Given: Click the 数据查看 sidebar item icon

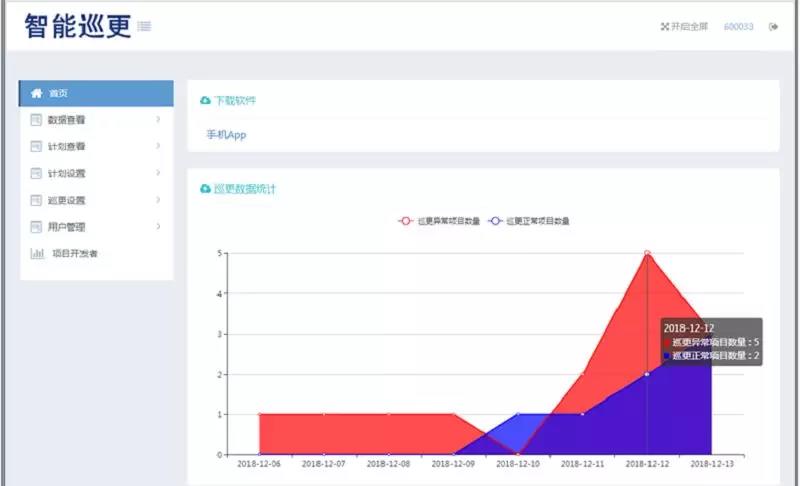Looking at the screenshot, I should click(36, 120).
